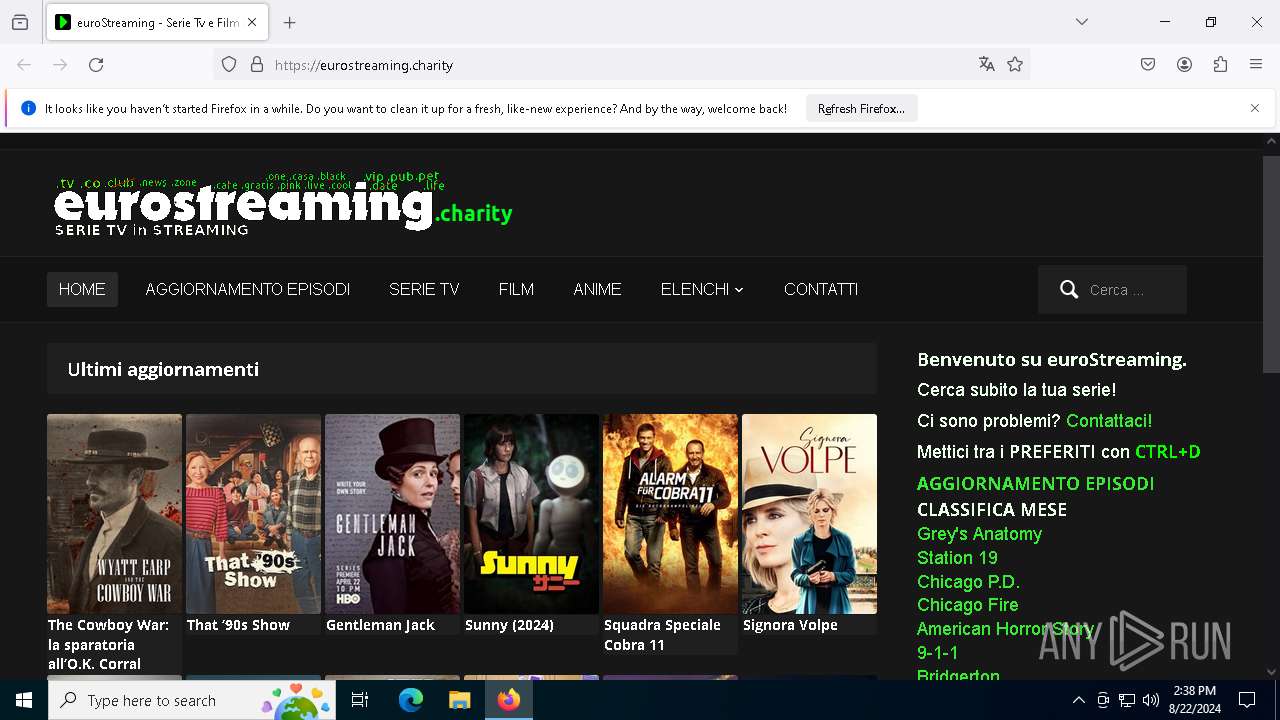Open the Firefox View recent browsing icon
The width and height of the screenshot is (1280, 720).
(20, 22)
